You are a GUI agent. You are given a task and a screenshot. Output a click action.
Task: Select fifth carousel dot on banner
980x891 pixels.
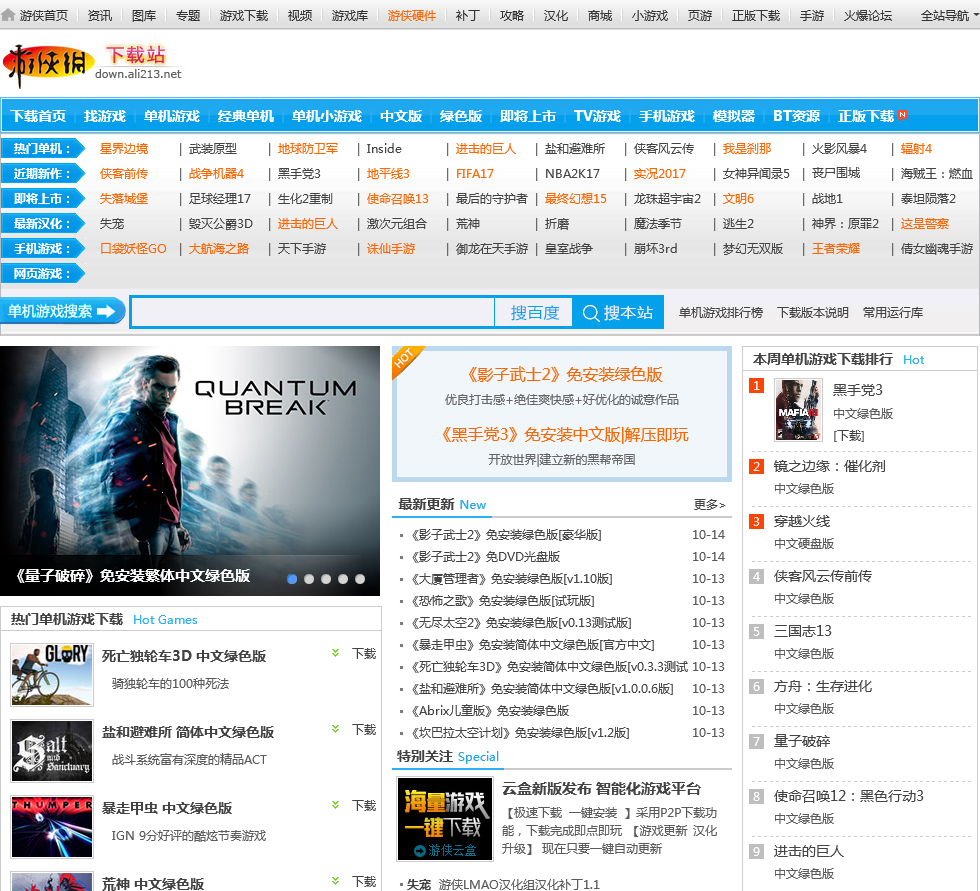360,579
